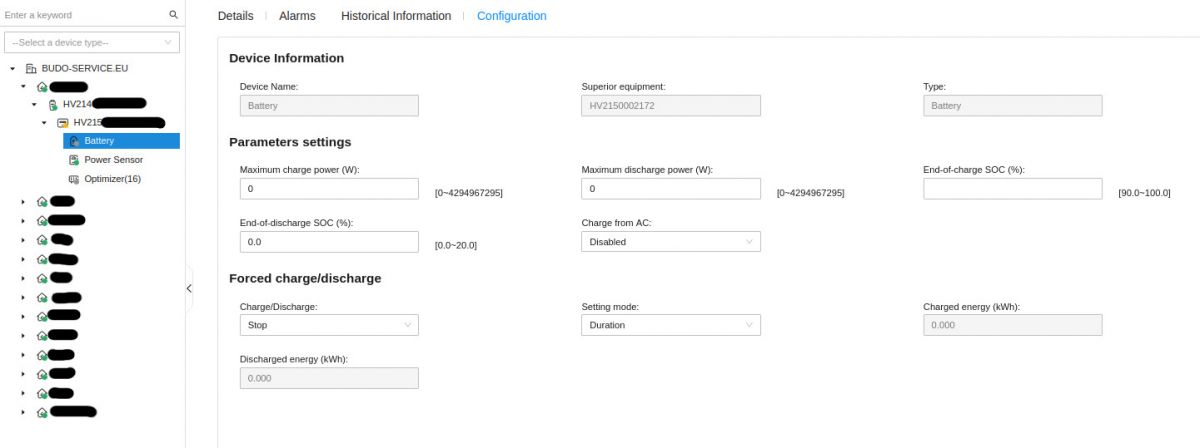The image size is (1200, 448).
Task: Click the Battery icon in the tree
Action: click(74, 141)
